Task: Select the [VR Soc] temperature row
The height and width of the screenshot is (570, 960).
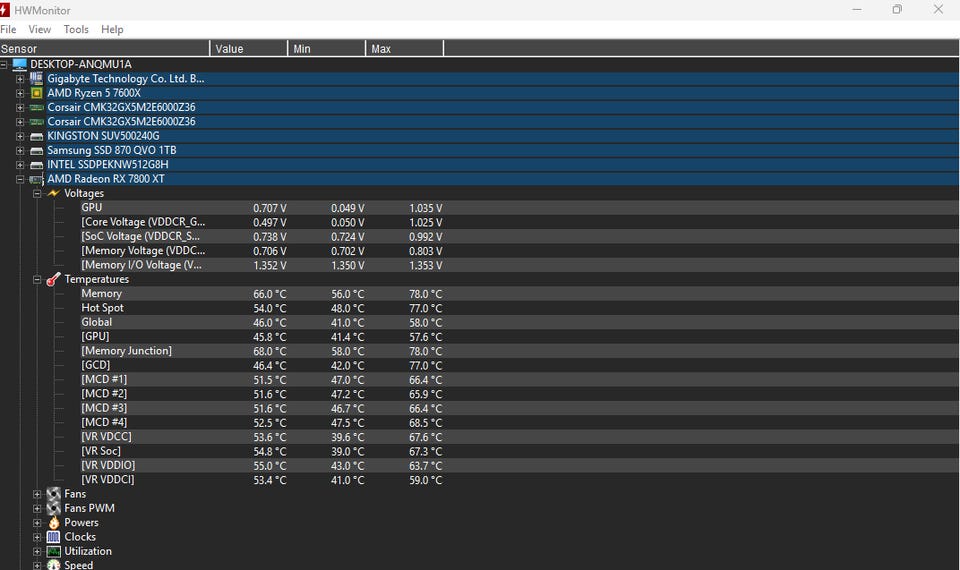Action: point(101,451)
